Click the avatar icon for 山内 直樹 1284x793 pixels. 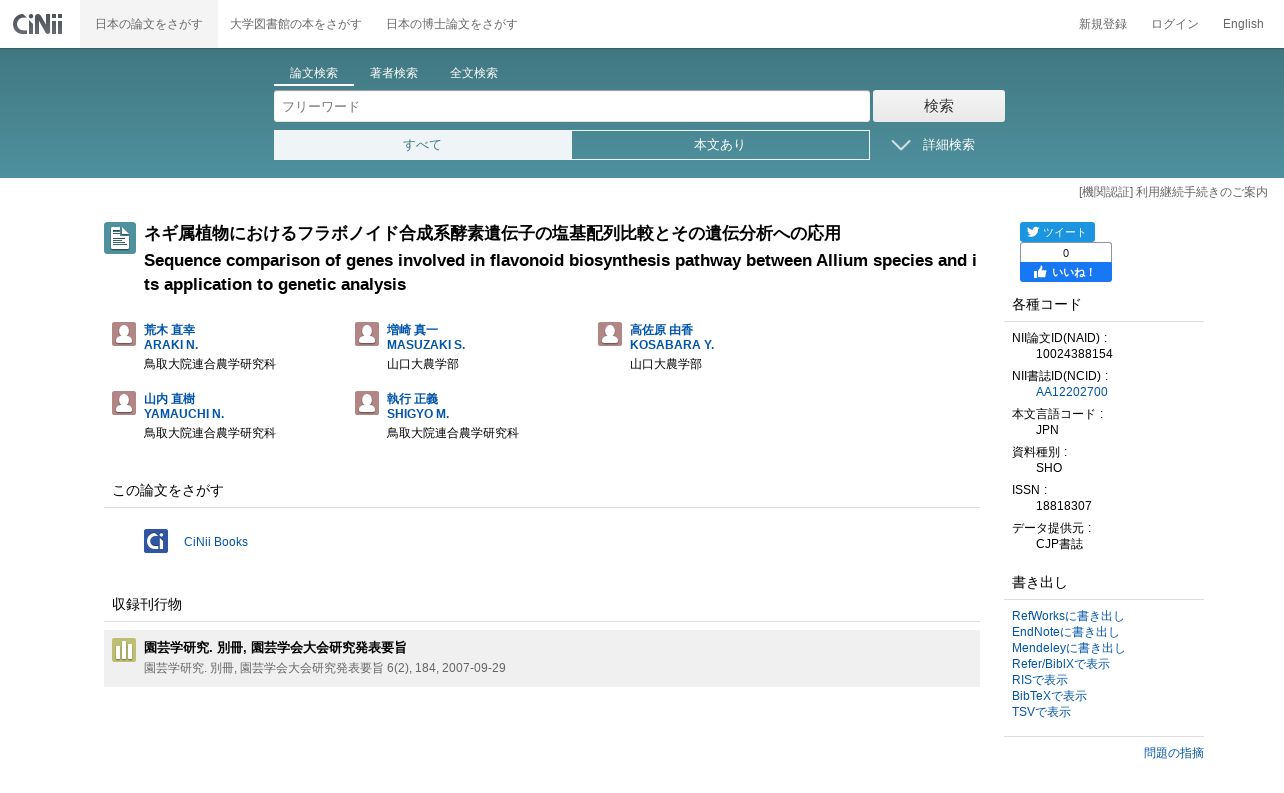pos(124,403)
